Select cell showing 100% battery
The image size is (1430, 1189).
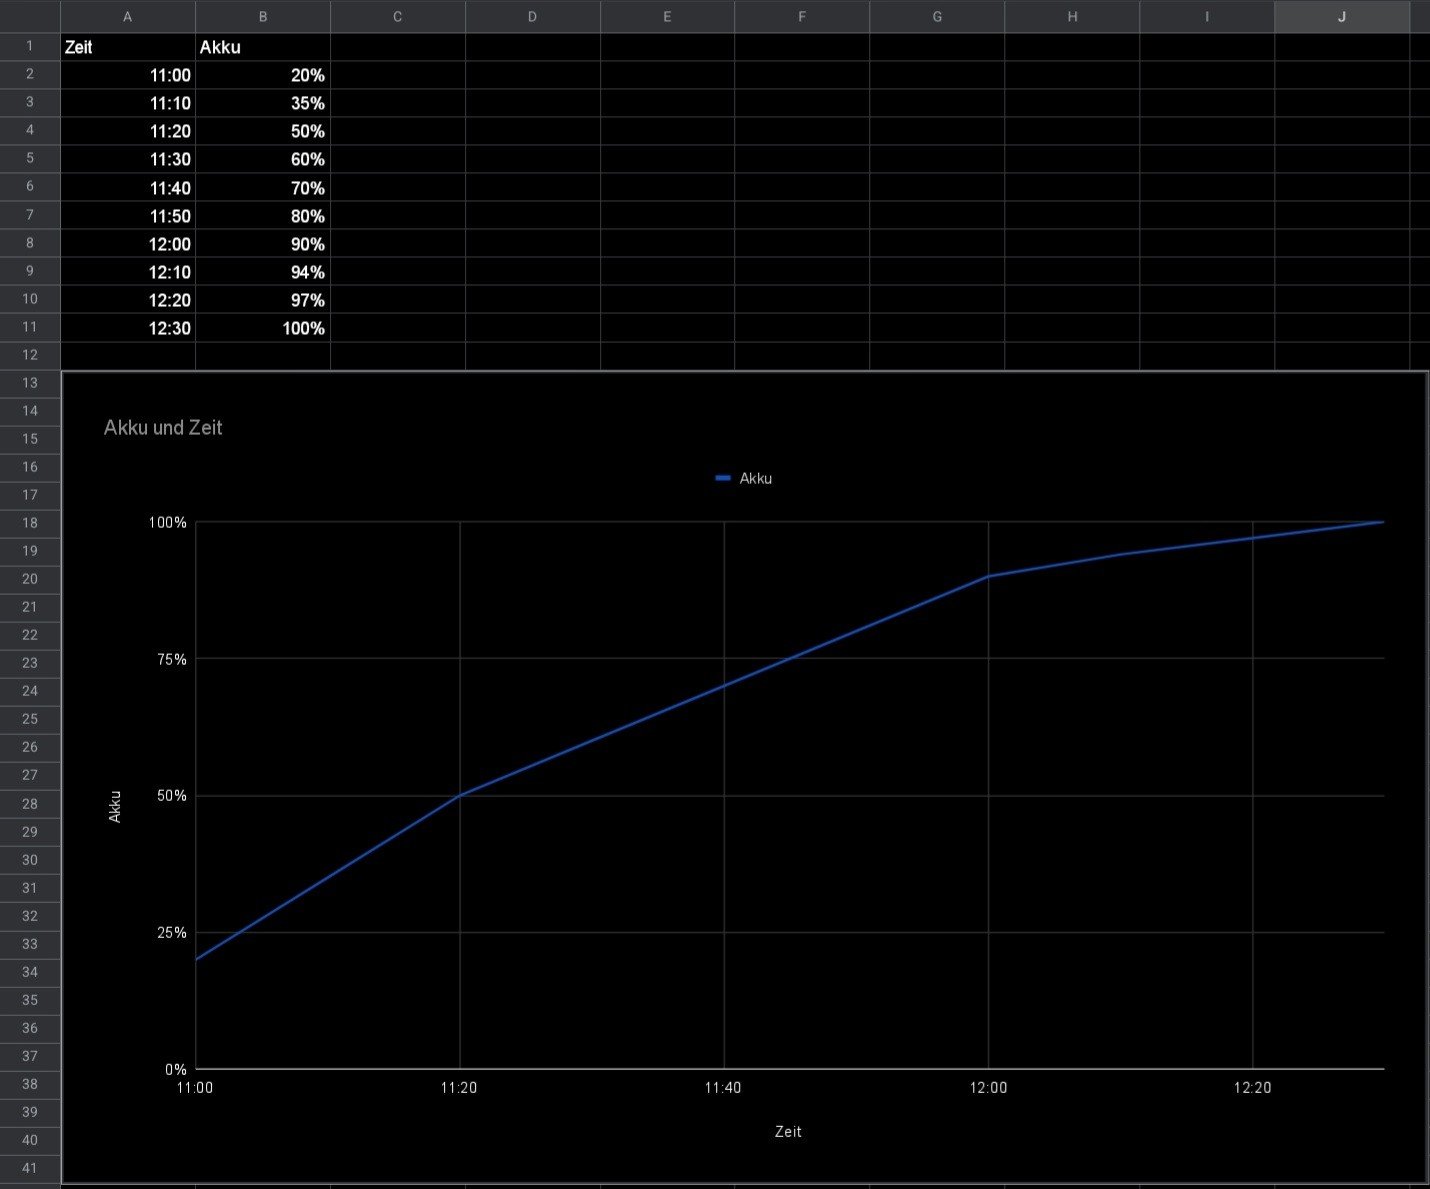[263, 328]
